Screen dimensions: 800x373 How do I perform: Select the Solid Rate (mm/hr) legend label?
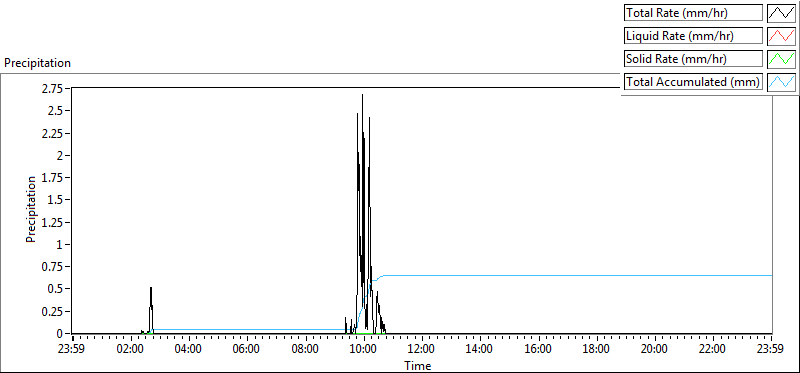(x=693, y=59)
